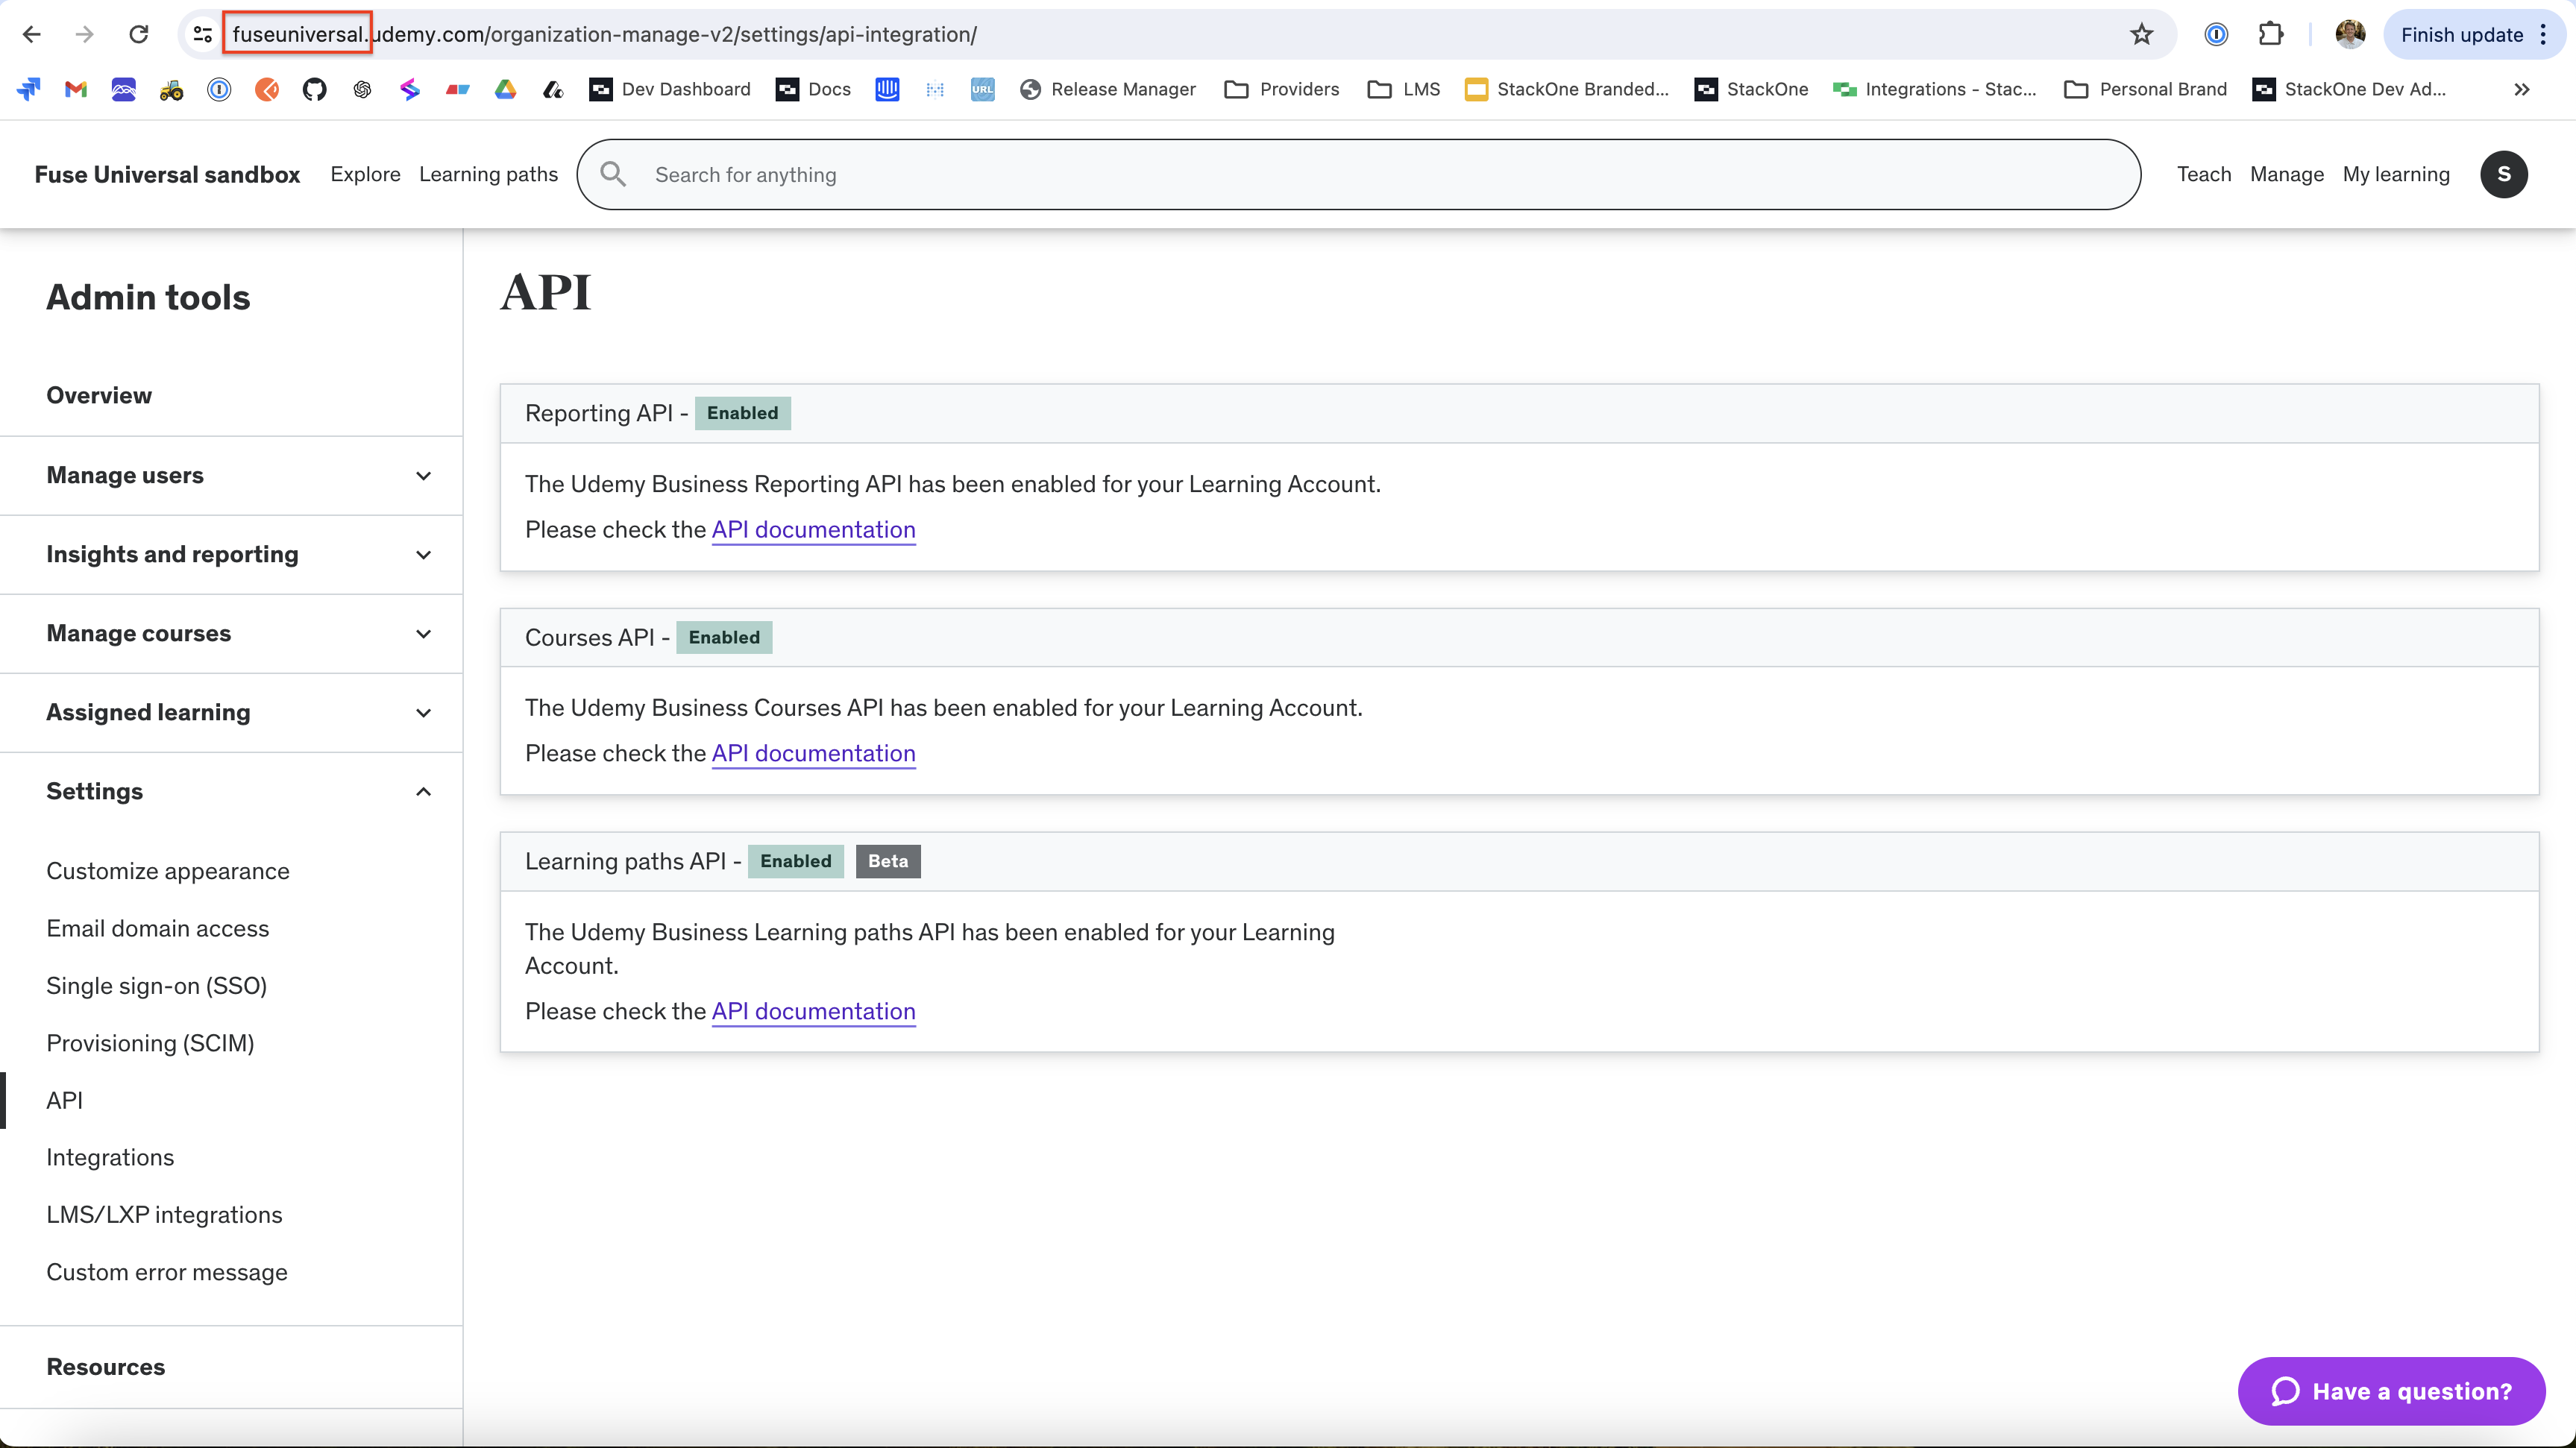The height and width of the screenshot is (1448, 2576).
Task: Open the LMS/LXP integrations settings item
Action: click(164, 1214)
